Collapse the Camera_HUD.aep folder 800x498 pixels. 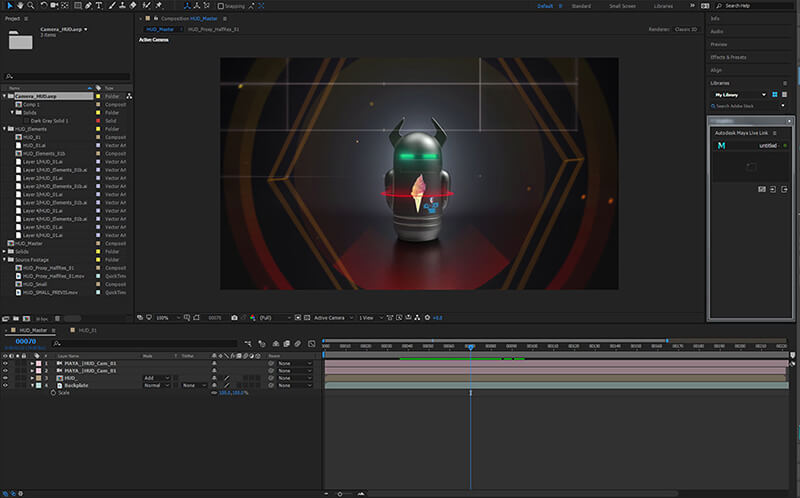pos(5,96)
